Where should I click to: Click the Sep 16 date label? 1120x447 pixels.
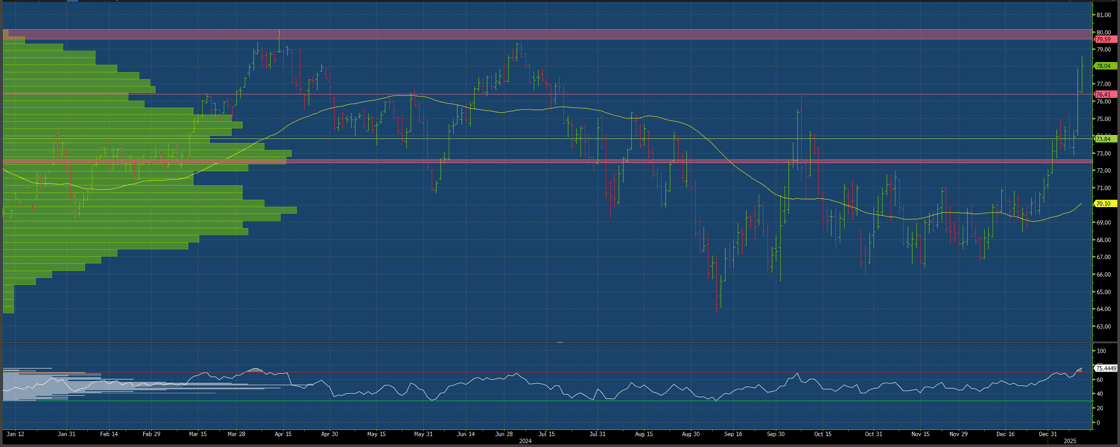click(x=734, y=433)
